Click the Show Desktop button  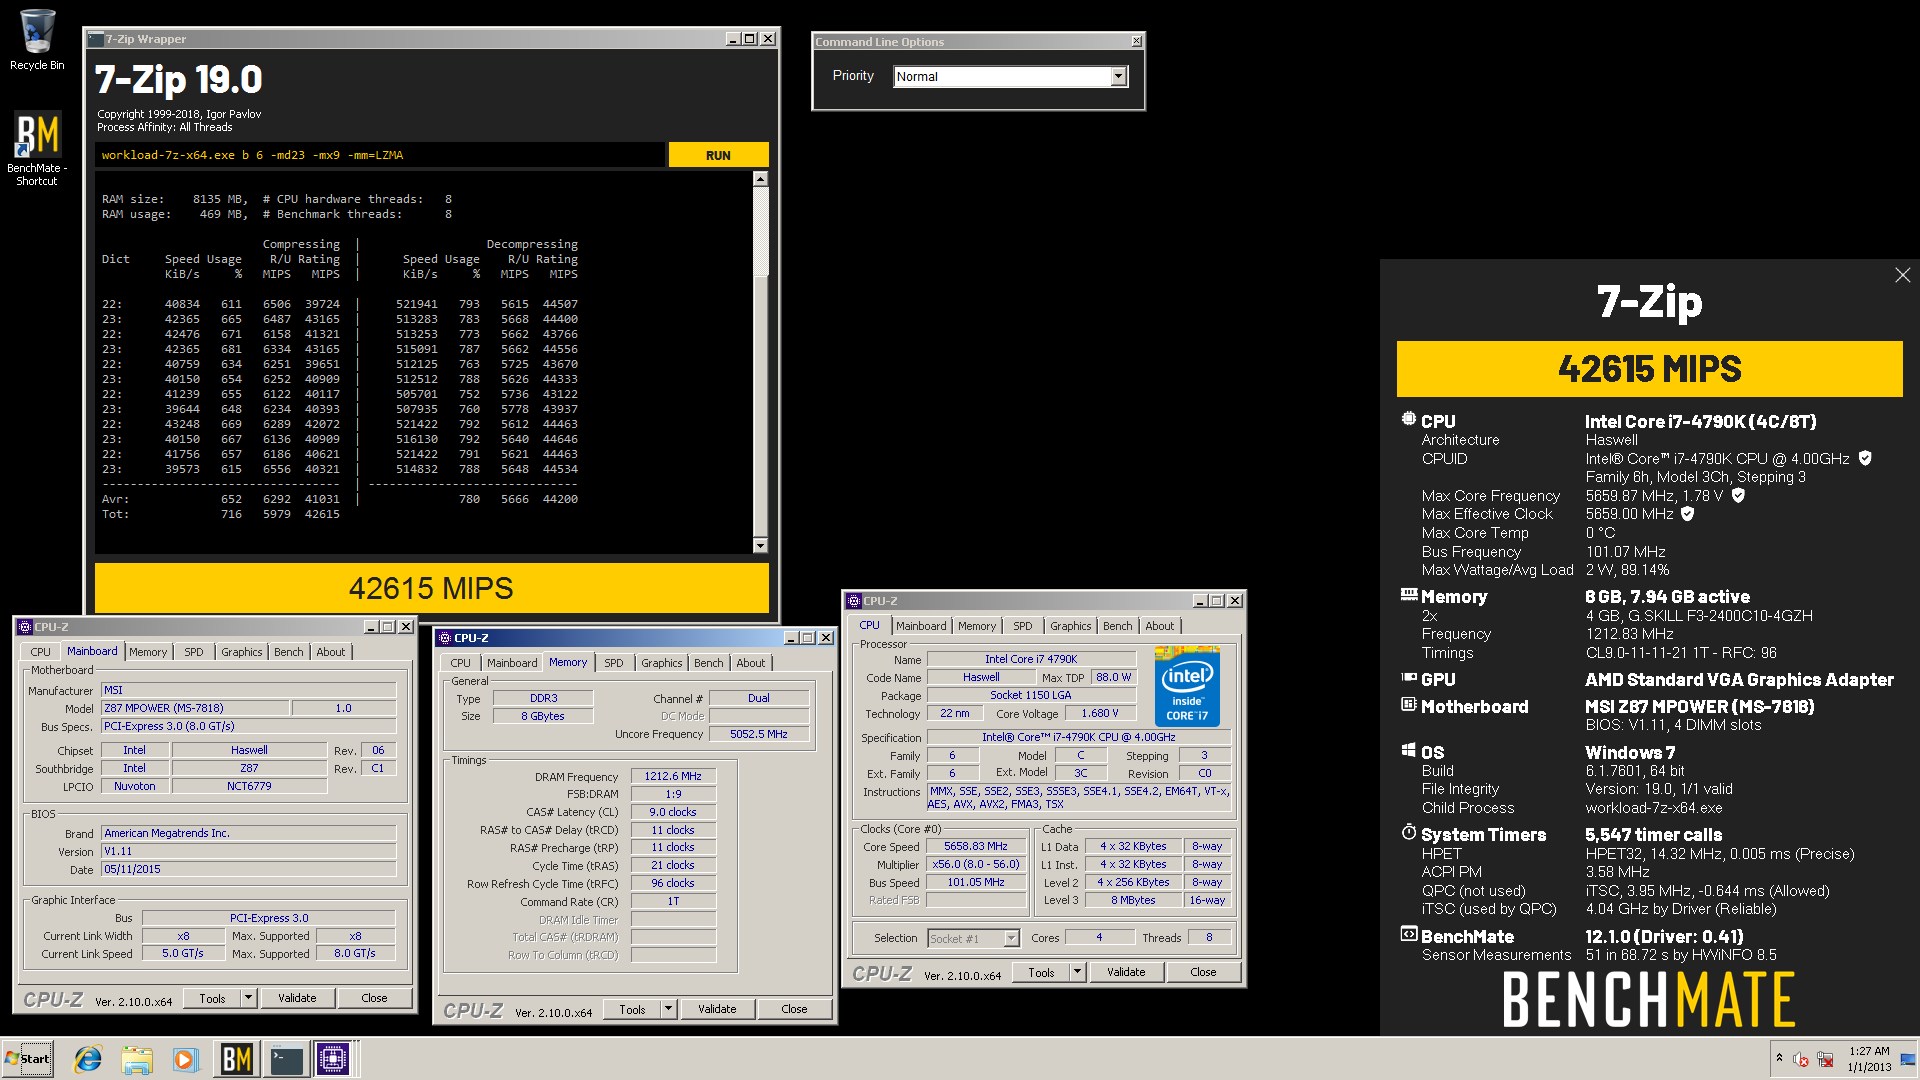[x=1908, y=1059]
